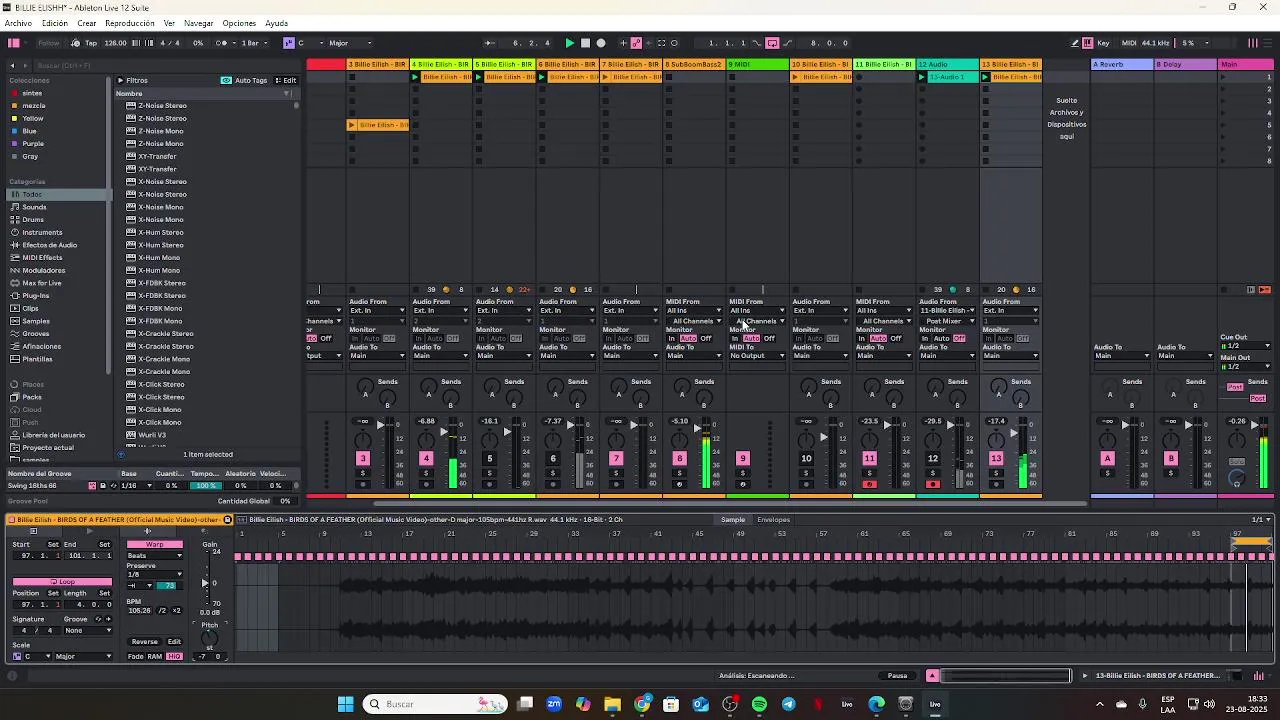Expand the Filtros section
1280x720 pixels.
point(121,80)
